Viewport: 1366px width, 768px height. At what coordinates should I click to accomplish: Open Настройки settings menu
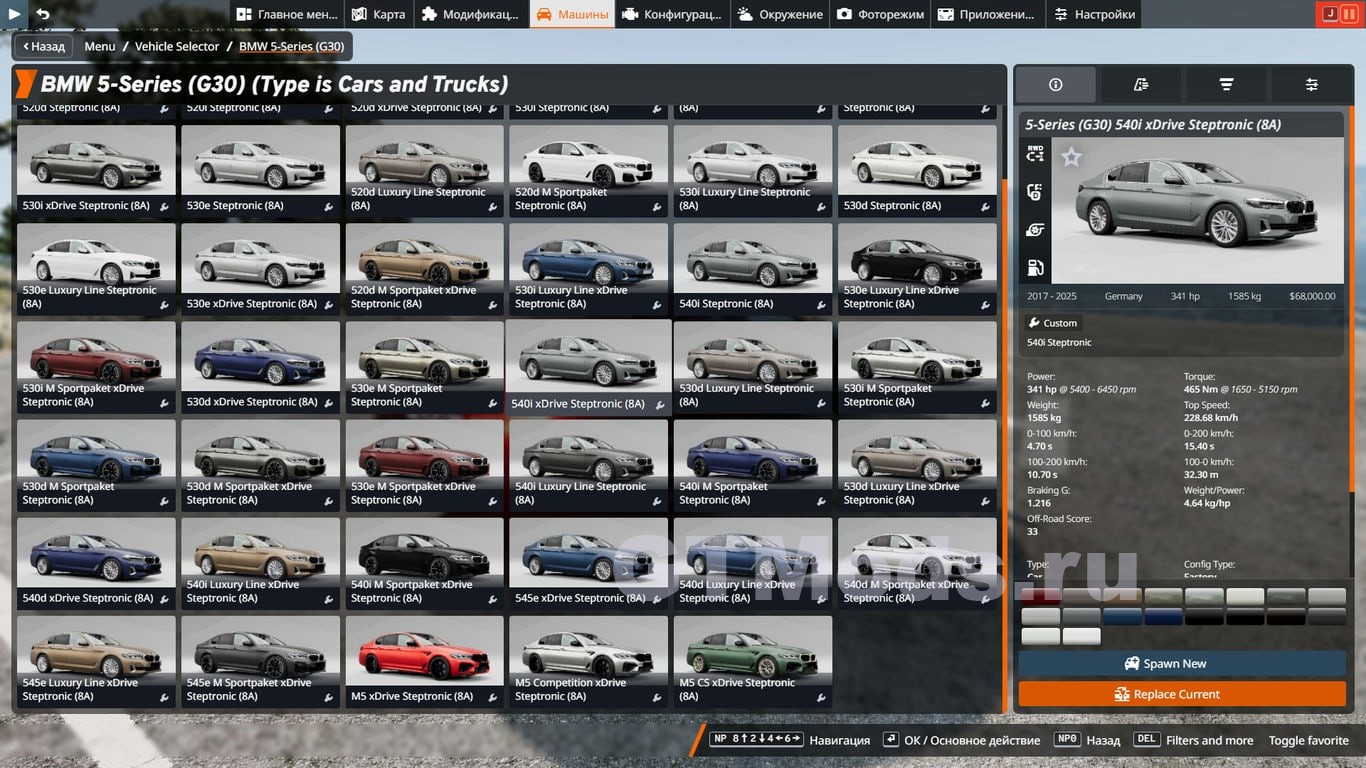(x=1094, y=14)
